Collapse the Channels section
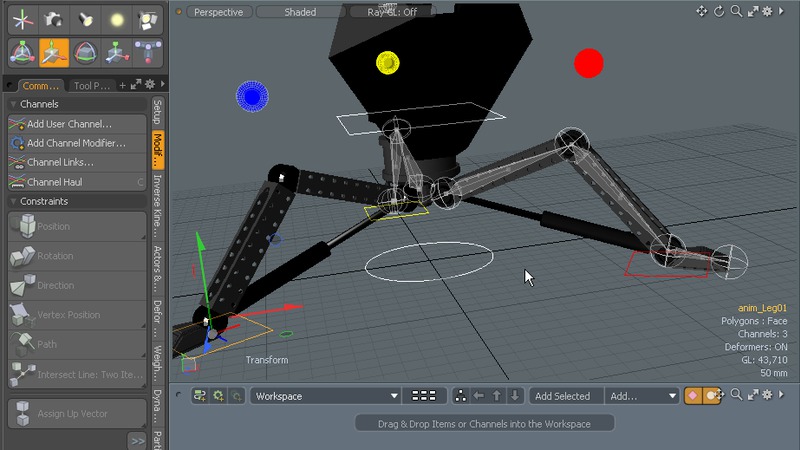The height and width of the screenshot is (450, 800). (14, 104)
